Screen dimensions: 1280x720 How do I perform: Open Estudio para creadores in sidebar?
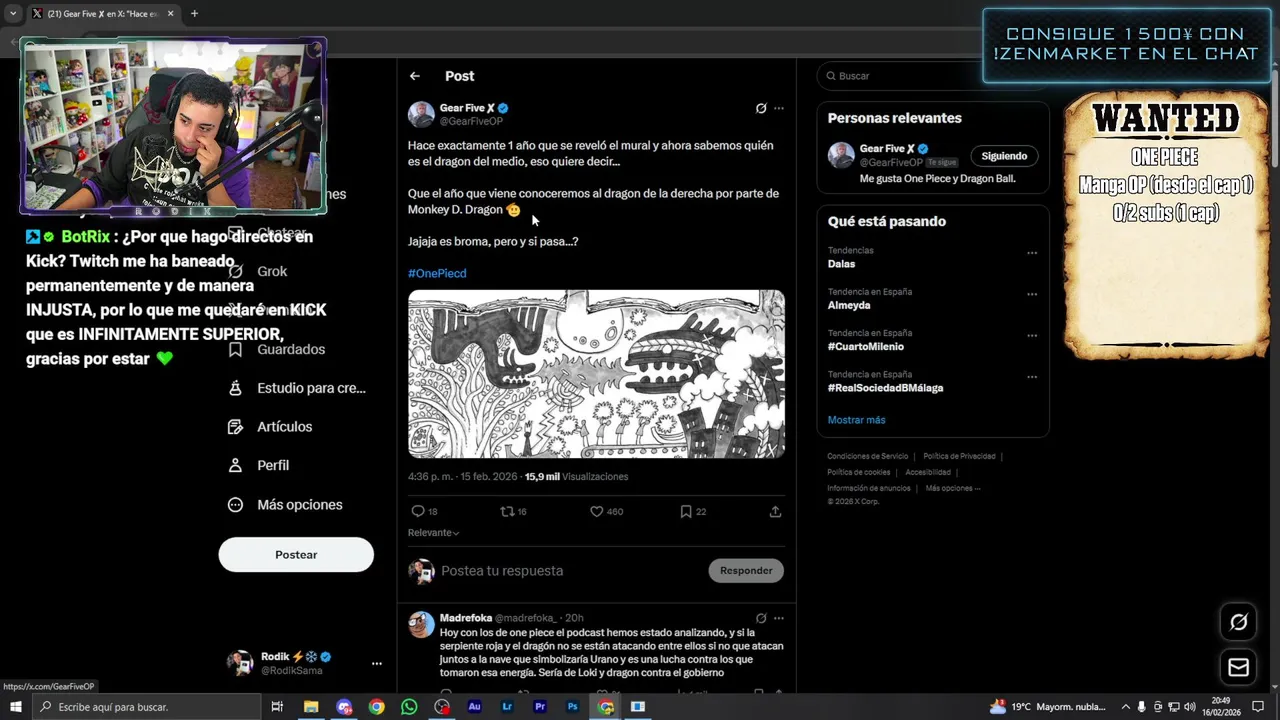(x=311, y=388)
